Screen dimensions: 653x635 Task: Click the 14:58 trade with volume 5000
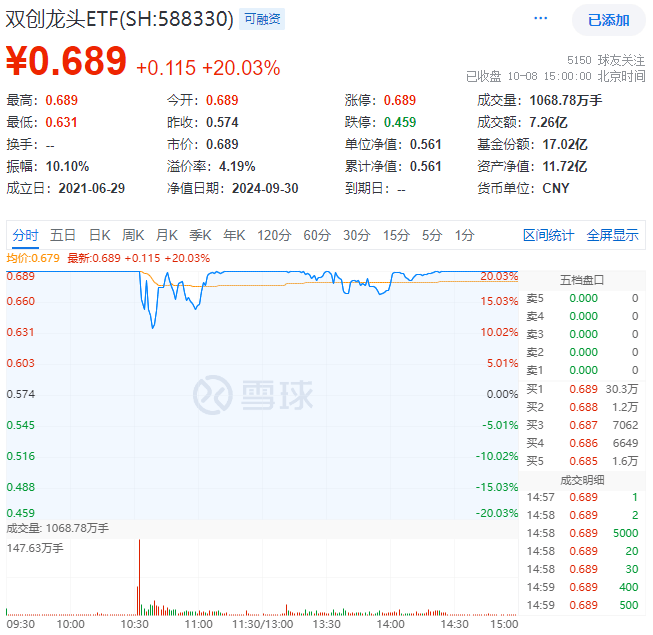tap(582, 533)
